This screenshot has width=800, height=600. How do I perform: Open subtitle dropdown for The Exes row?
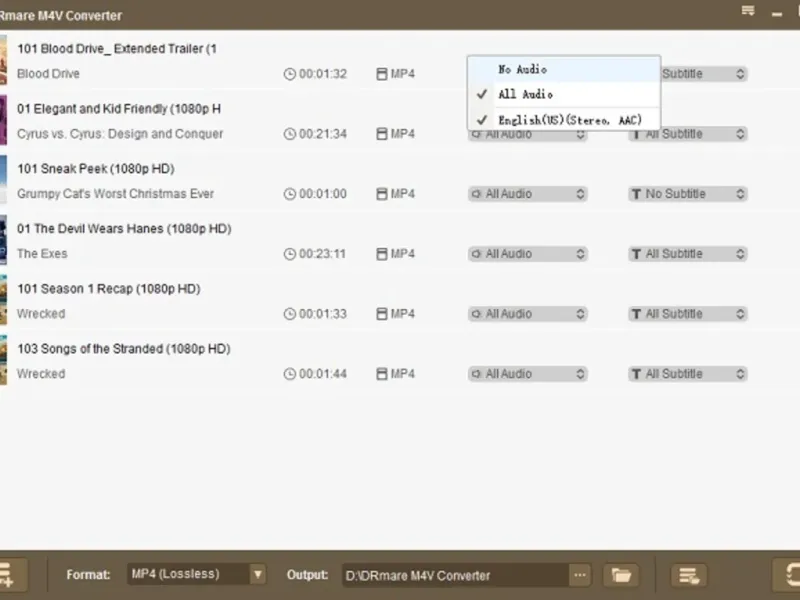click(x=688, y=254)
